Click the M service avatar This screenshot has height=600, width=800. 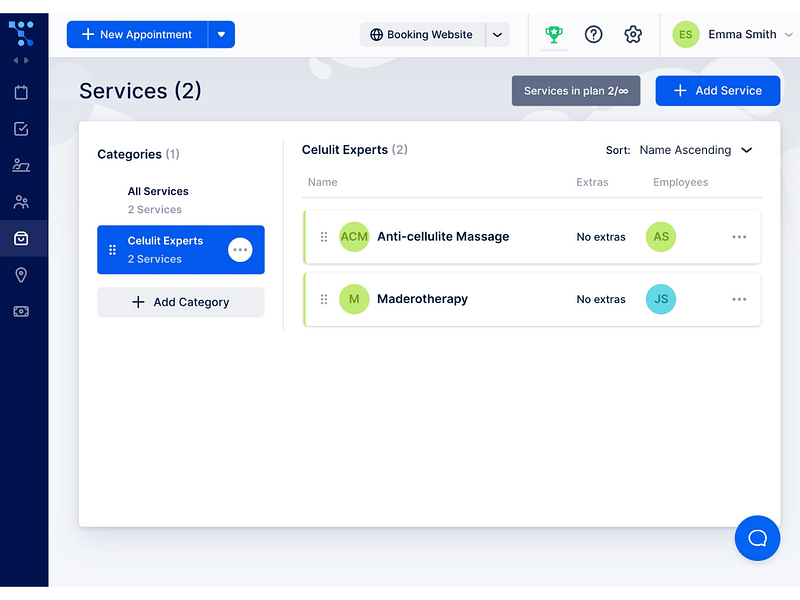point(354,299)
